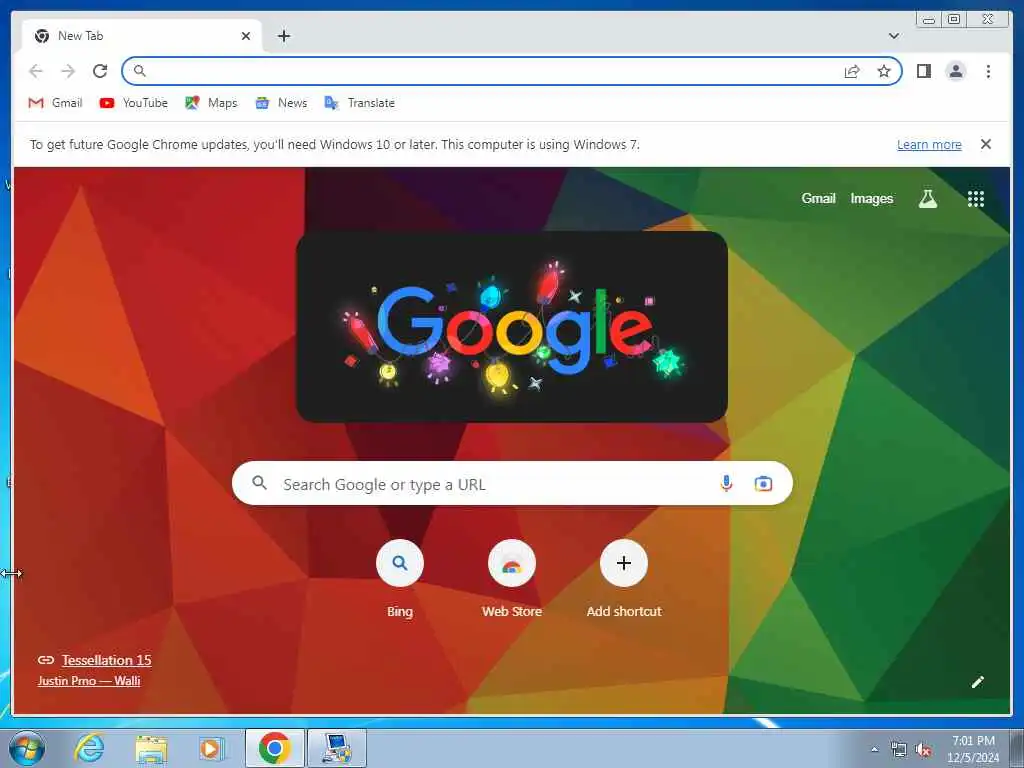Open the computer utility taskbar icon

click(337, 748)
